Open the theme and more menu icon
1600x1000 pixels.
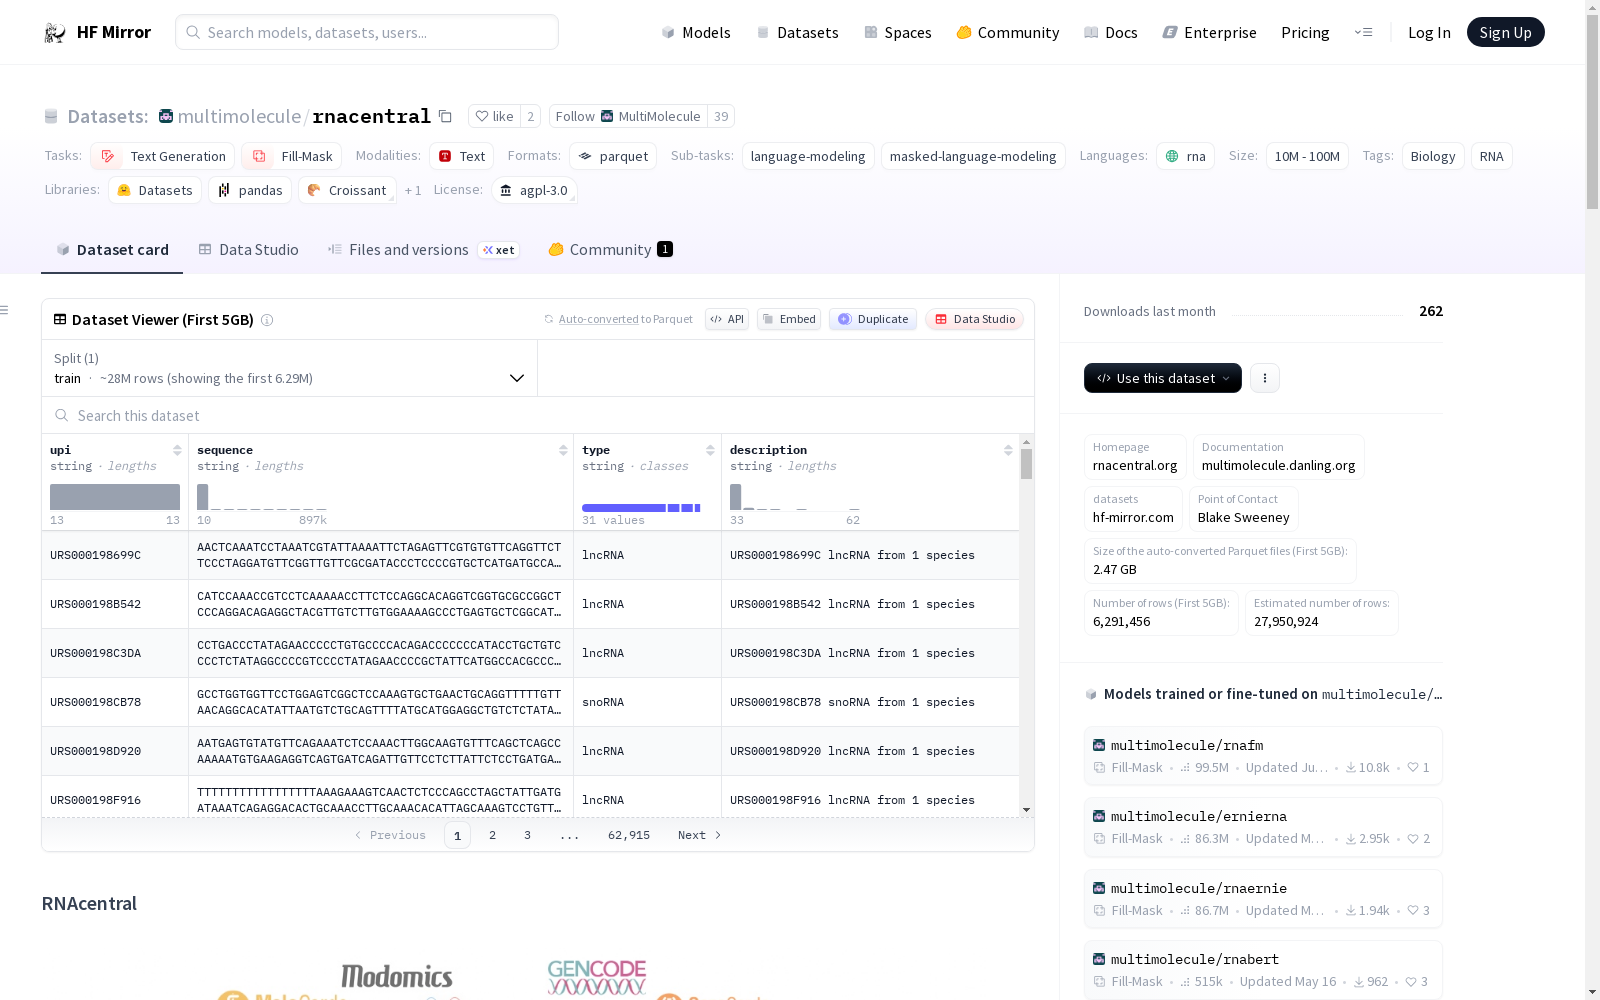(x=1363, y=32)
